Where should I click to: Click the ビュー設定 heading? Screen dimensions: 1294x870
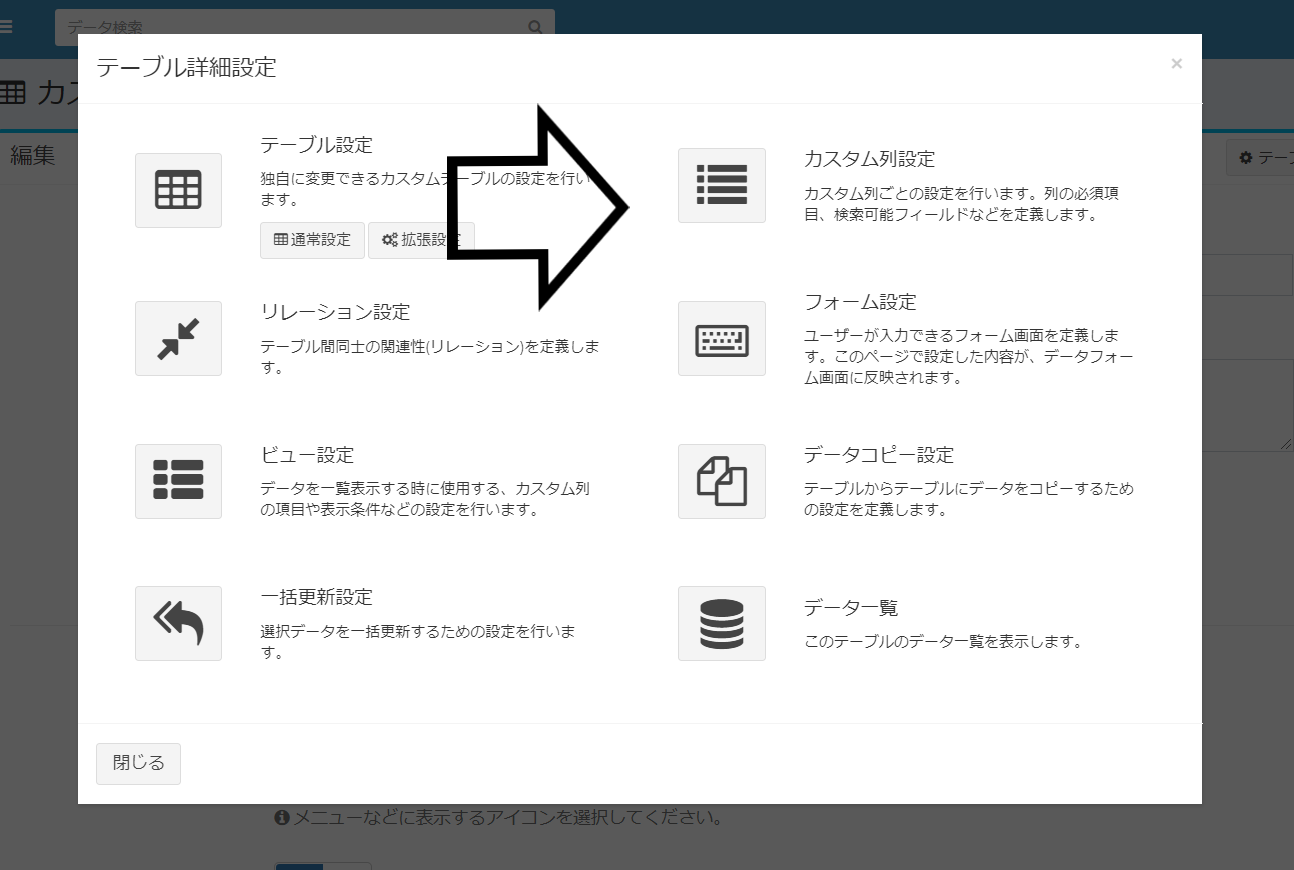307,455
